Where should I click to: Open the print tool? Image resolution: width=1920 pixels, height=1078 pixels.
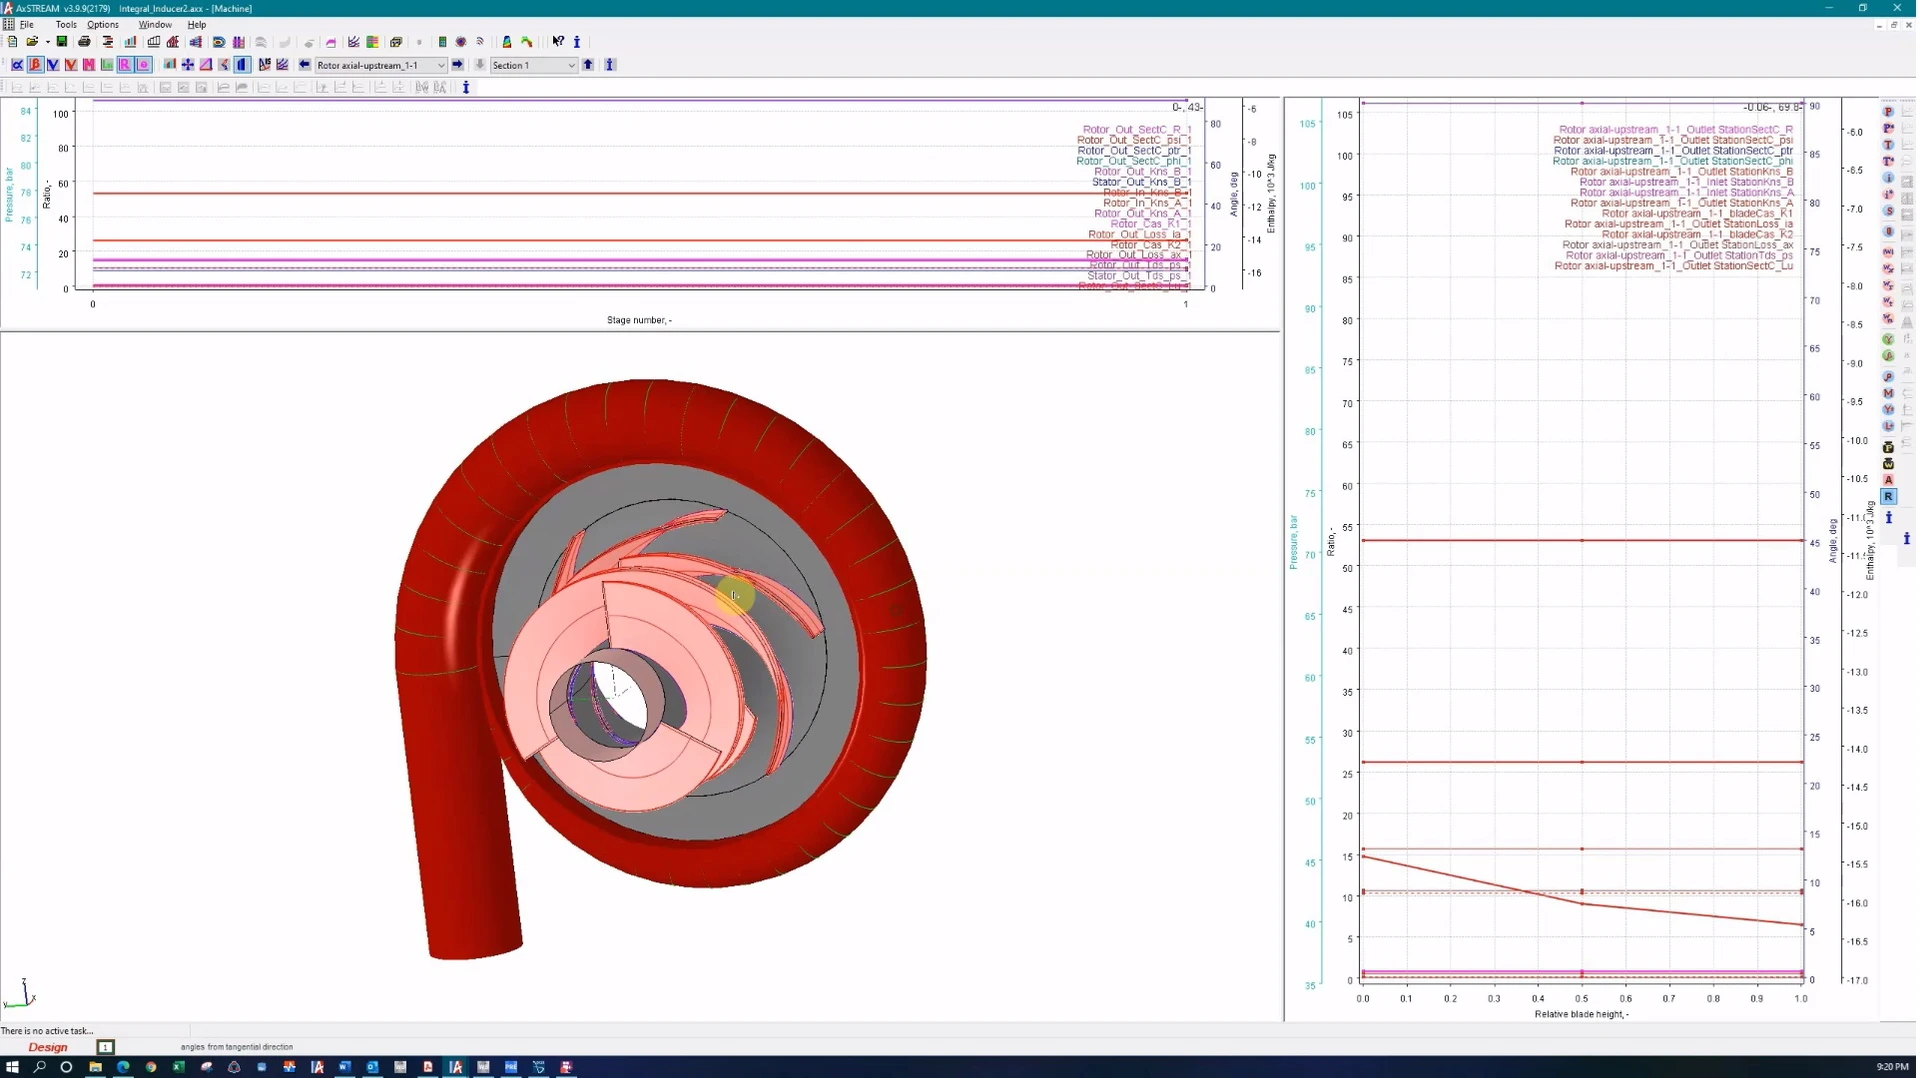pyautogui.click(x=84, y=42)
